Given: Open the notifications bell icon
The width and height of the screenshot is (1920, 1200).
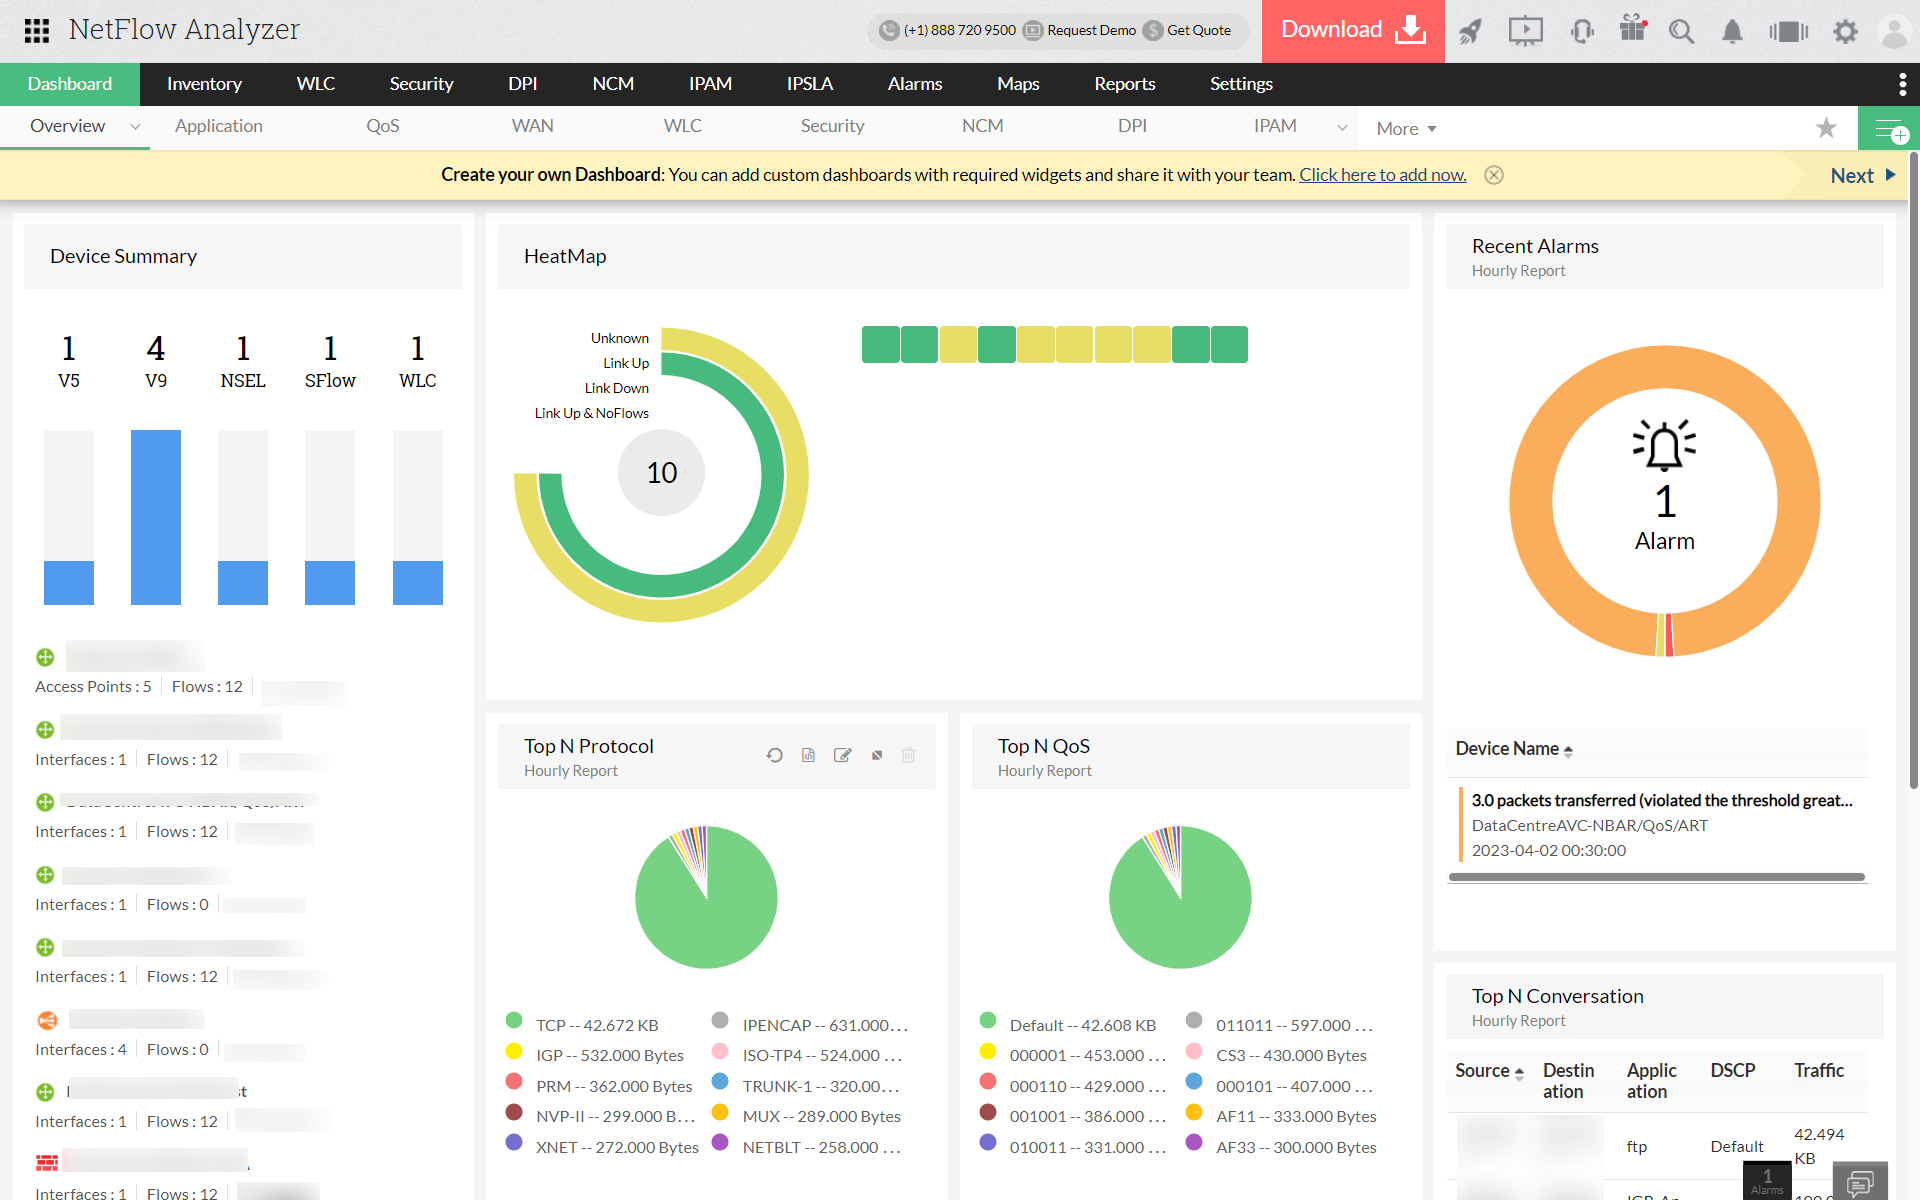Looking at the screenshot, I should coord(1731,31).
